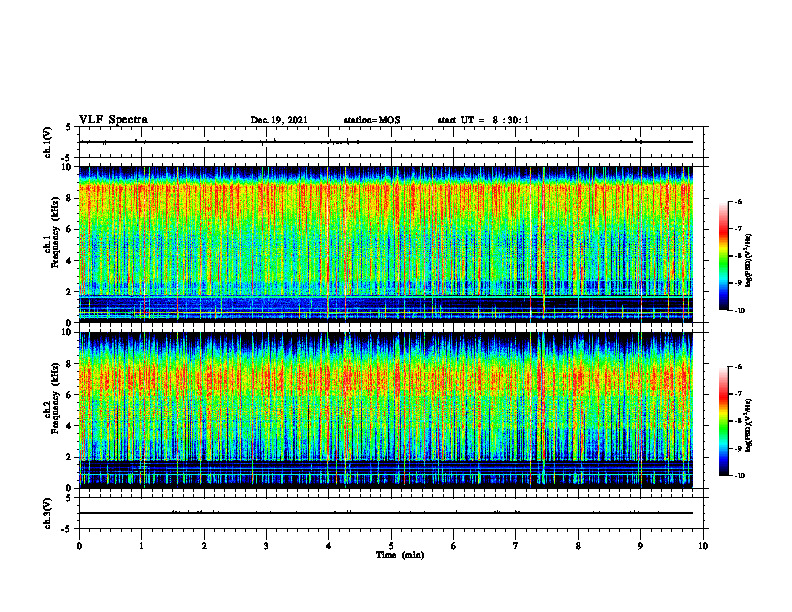Click the "2" kHz tick of ch.2 spectrogram
Screen dimensions: 792x612
coord(70,457)
